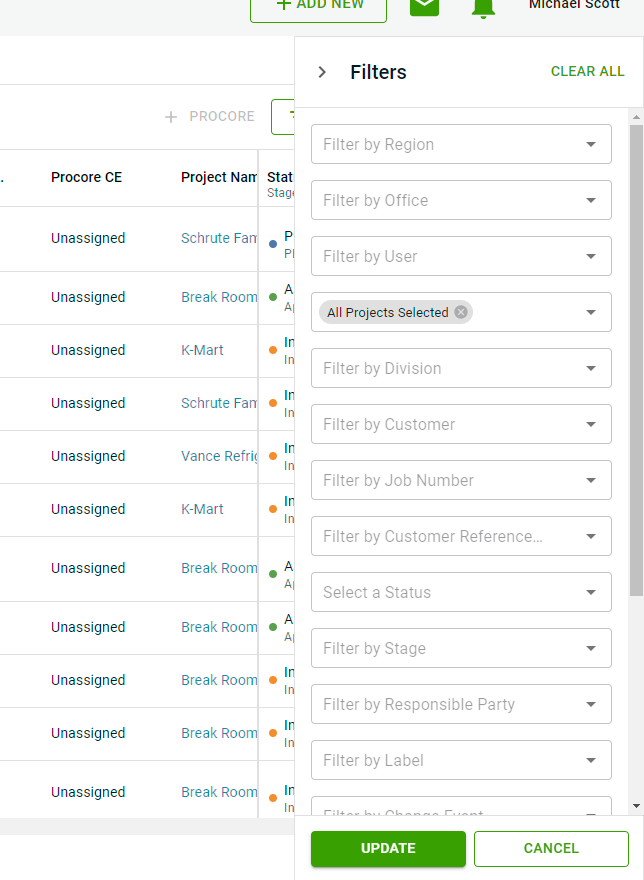Expand the Filter by Stage dropdown

click(591, 648)
